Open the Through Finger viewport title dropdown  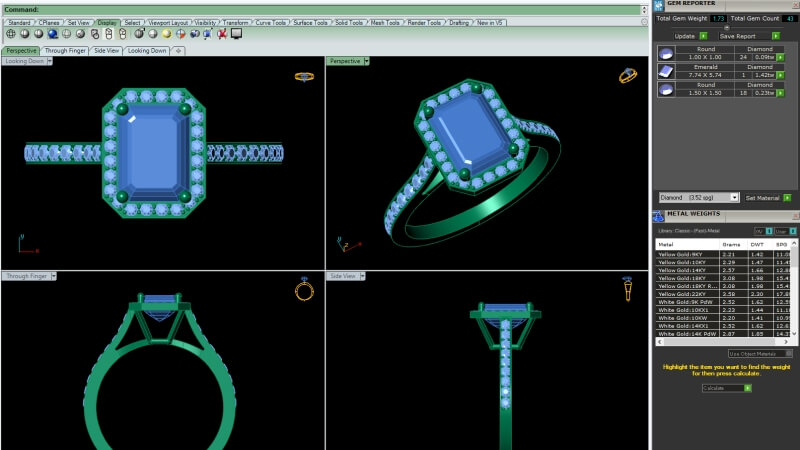54,276
